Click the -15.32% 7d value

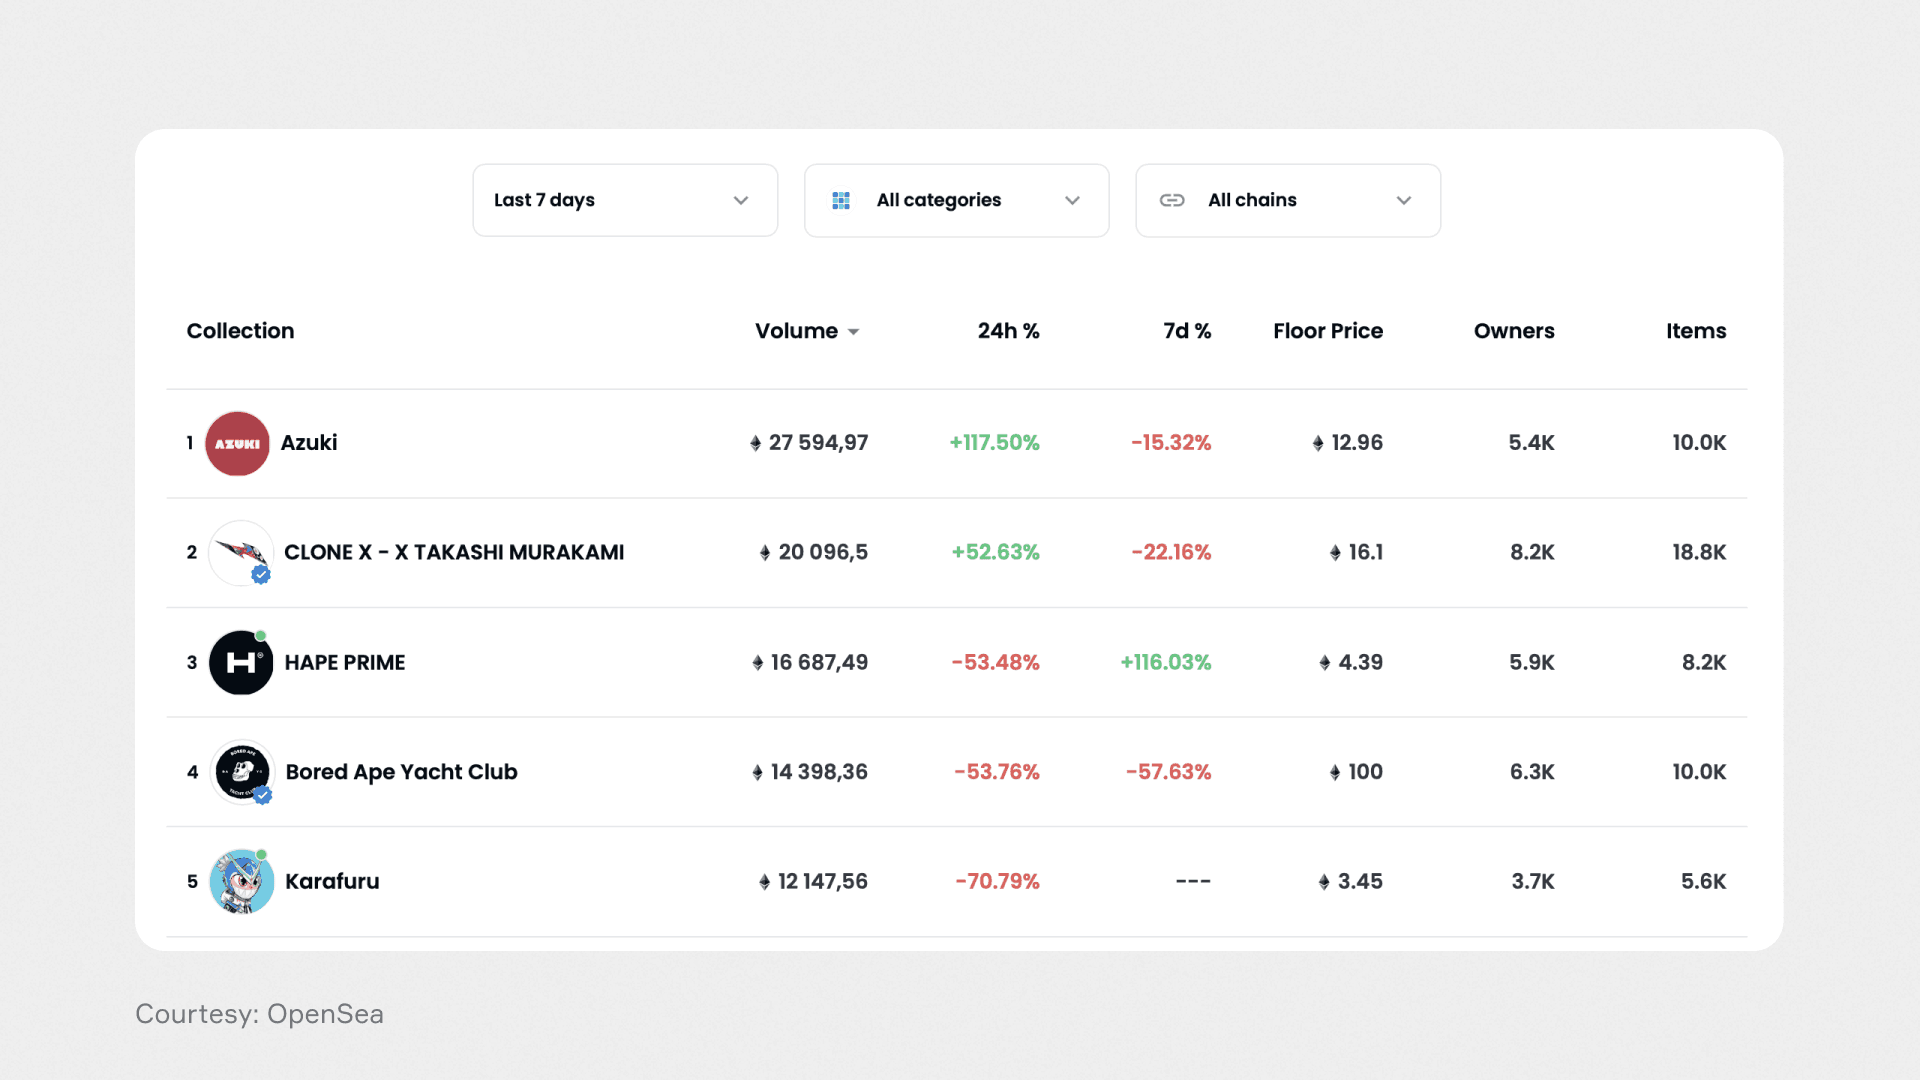(x=1171, y=443)
